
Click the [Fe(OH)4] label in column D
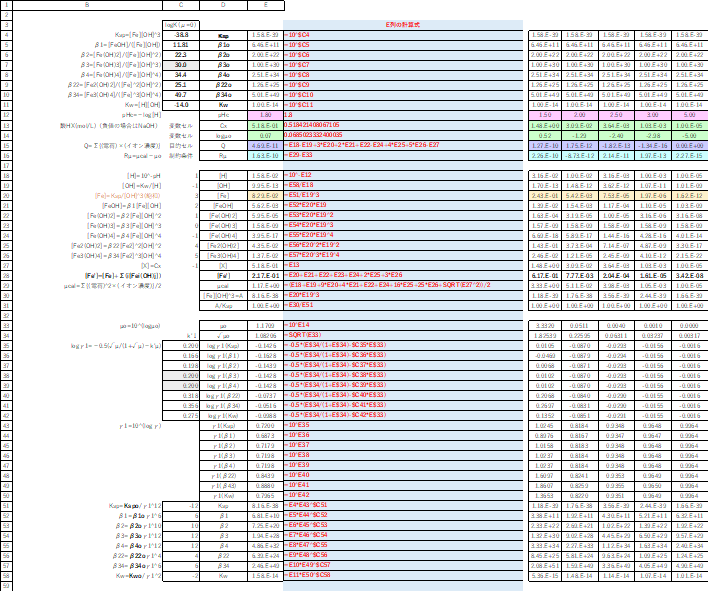click(x=223, y=236)
